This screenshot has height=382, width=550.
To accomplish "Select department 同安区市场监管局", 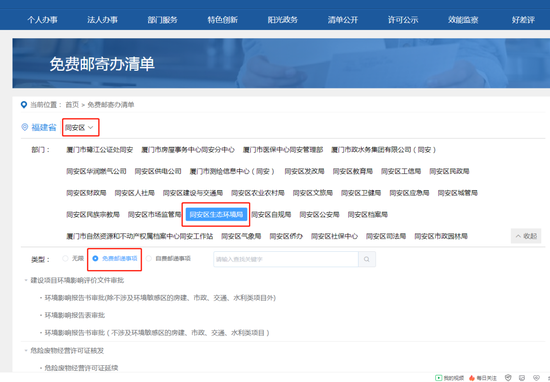I will click(x=154, y=214).
